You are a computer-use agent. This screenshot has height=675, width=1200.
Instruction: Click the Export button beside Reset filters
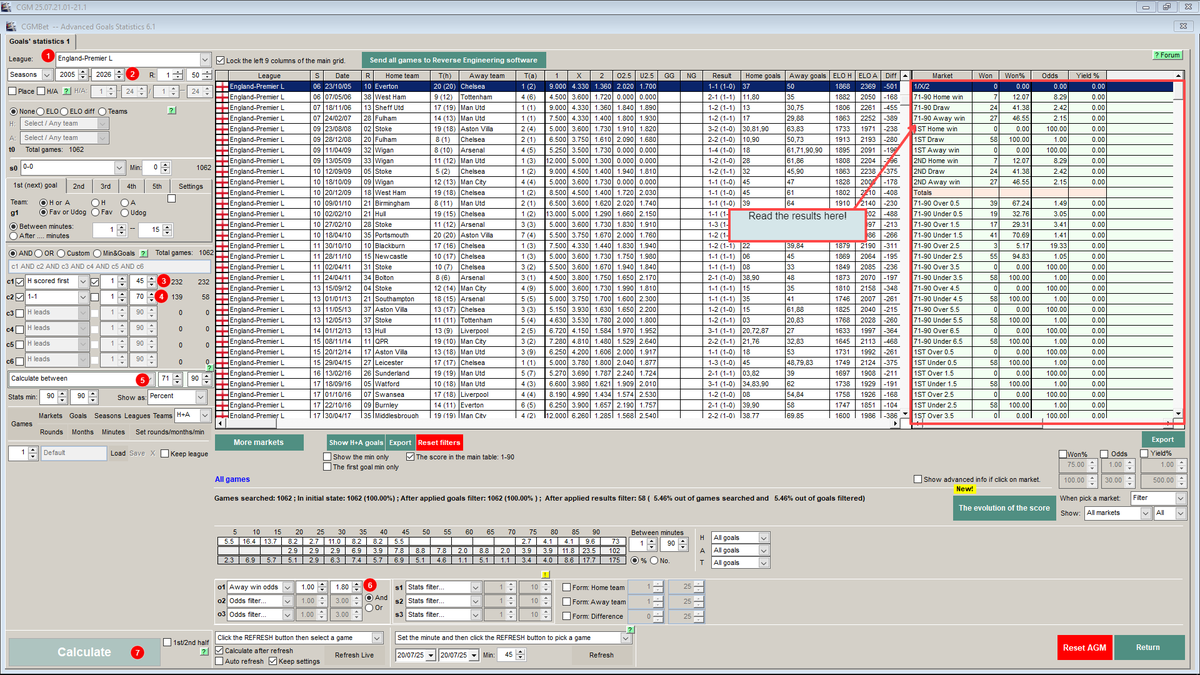pos(400,441)
